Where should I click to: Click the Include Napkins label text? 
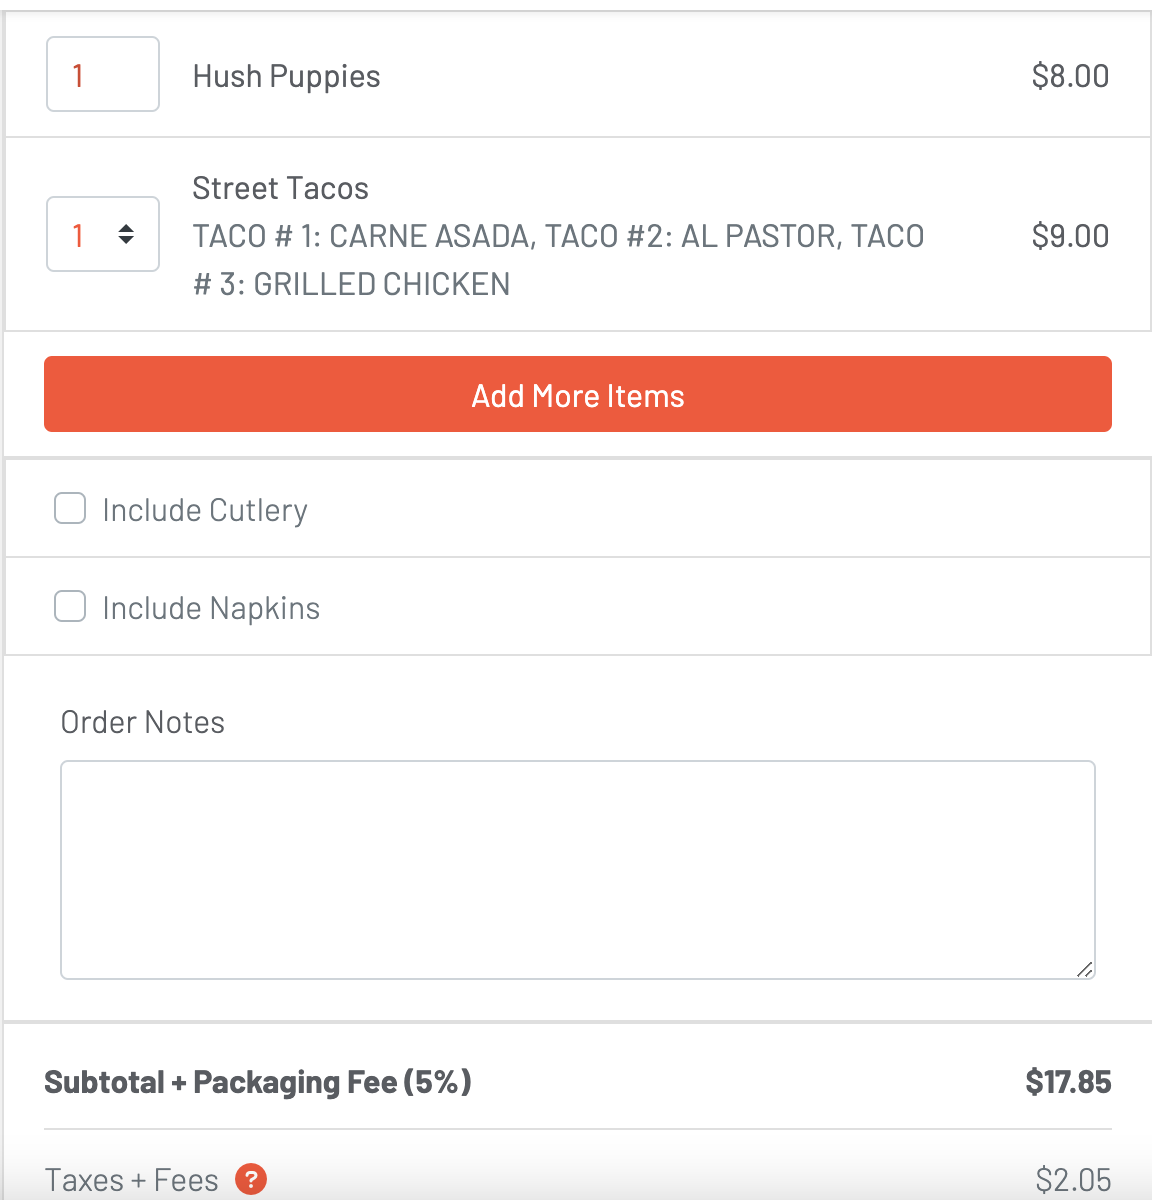coord(211,608)
